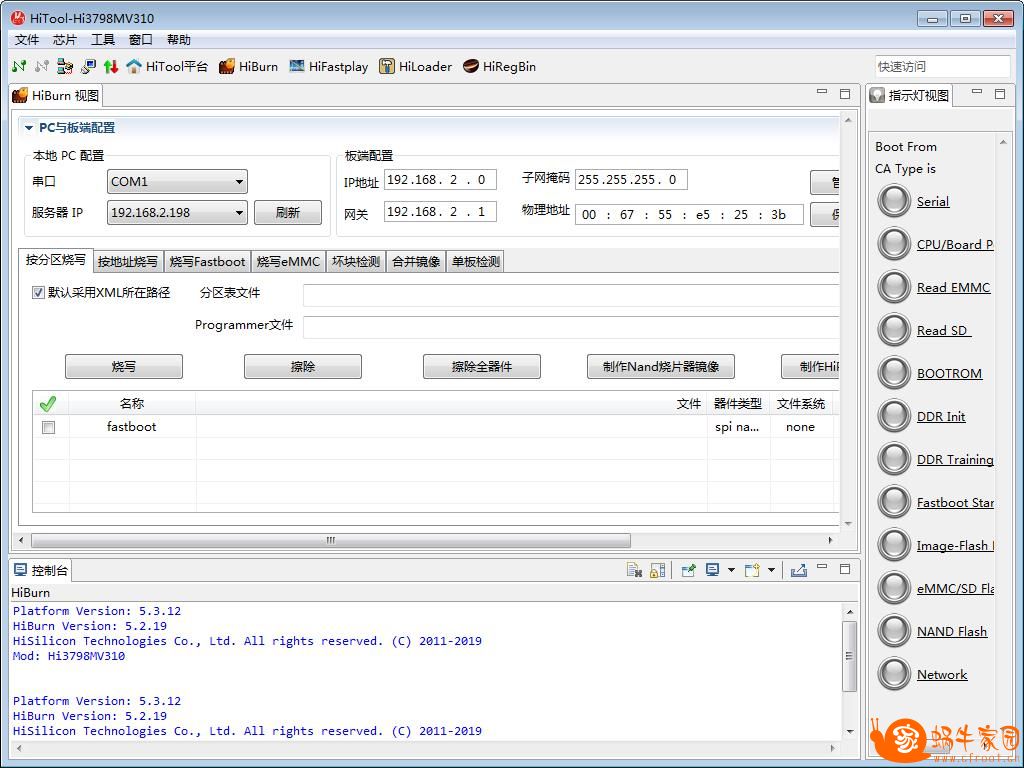Click the red-green transfer arrows icon

coord(111,66)
